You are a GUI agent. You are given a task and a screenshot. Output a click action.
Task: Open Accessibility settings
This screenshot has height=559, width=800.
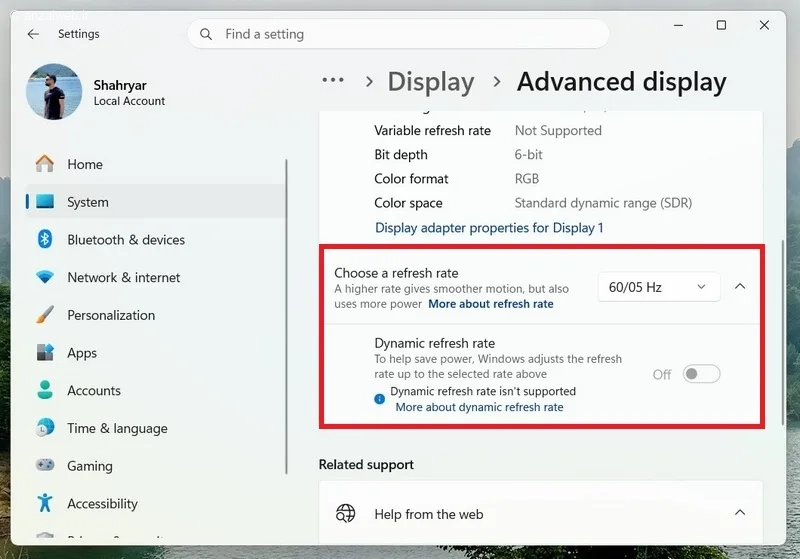156,504
